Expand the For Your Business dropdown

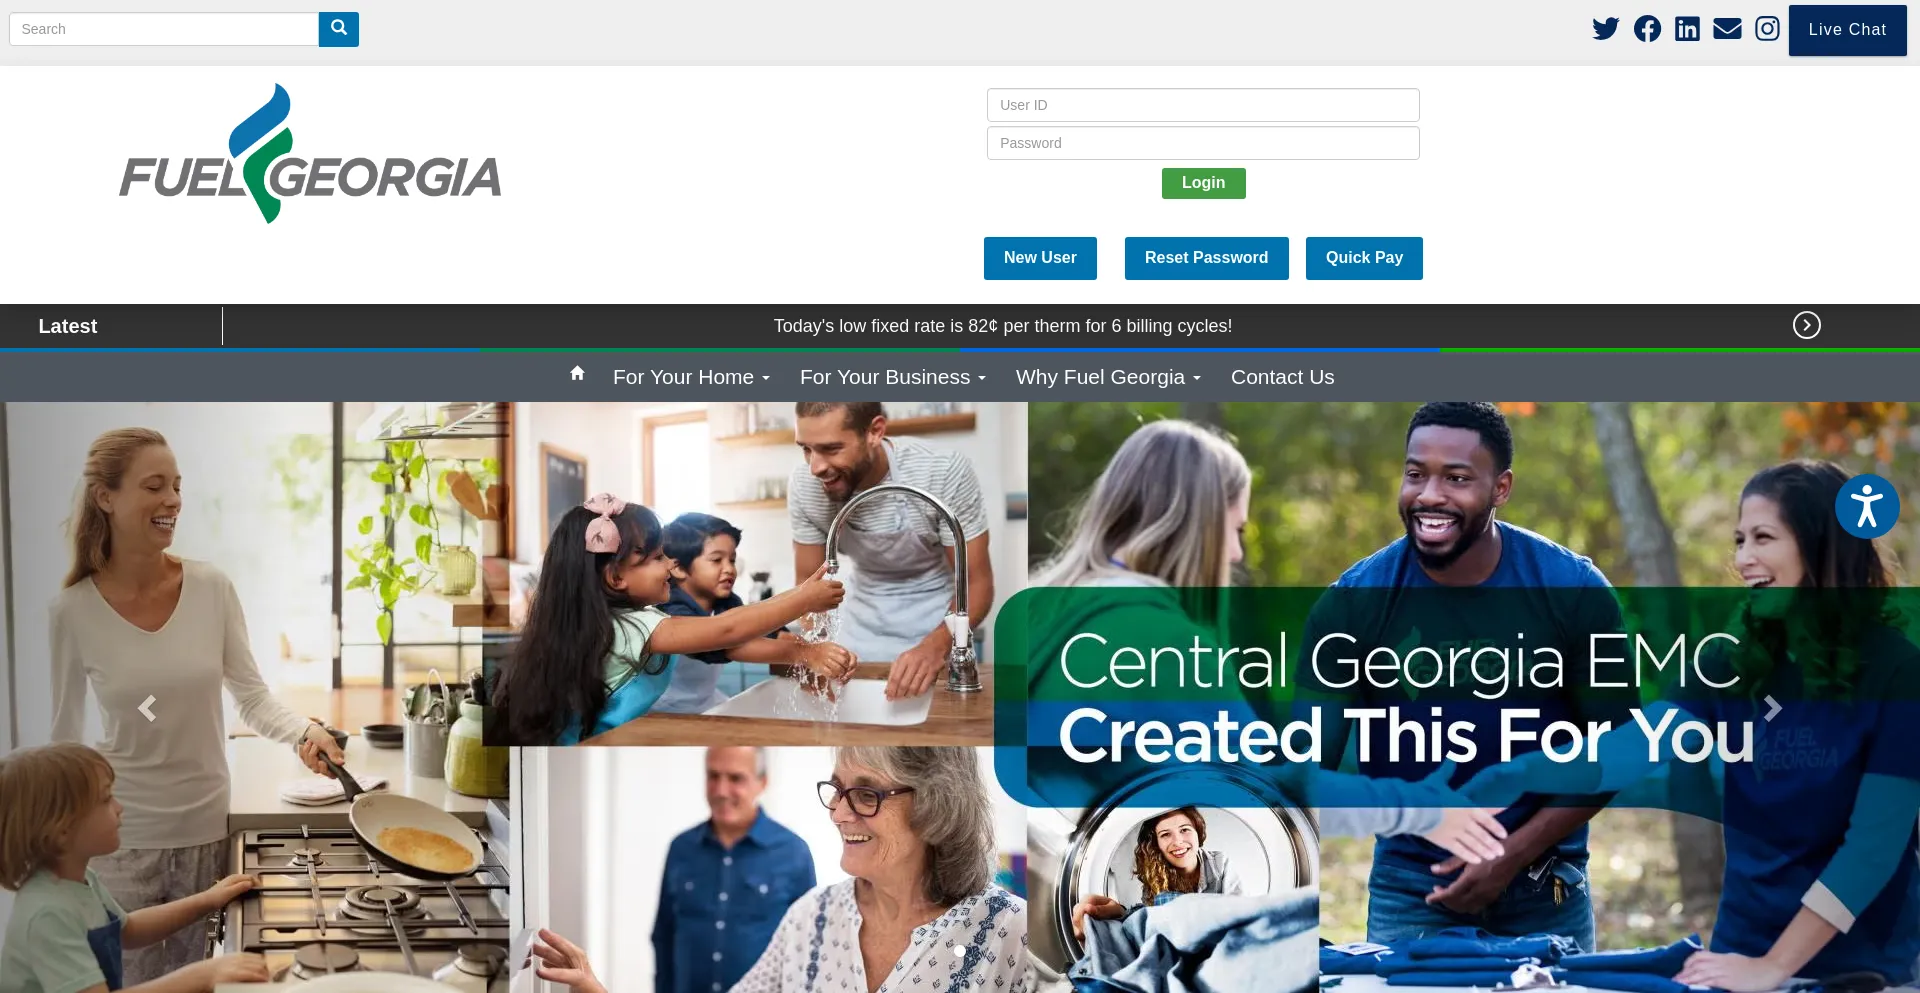tap(892, 377)
